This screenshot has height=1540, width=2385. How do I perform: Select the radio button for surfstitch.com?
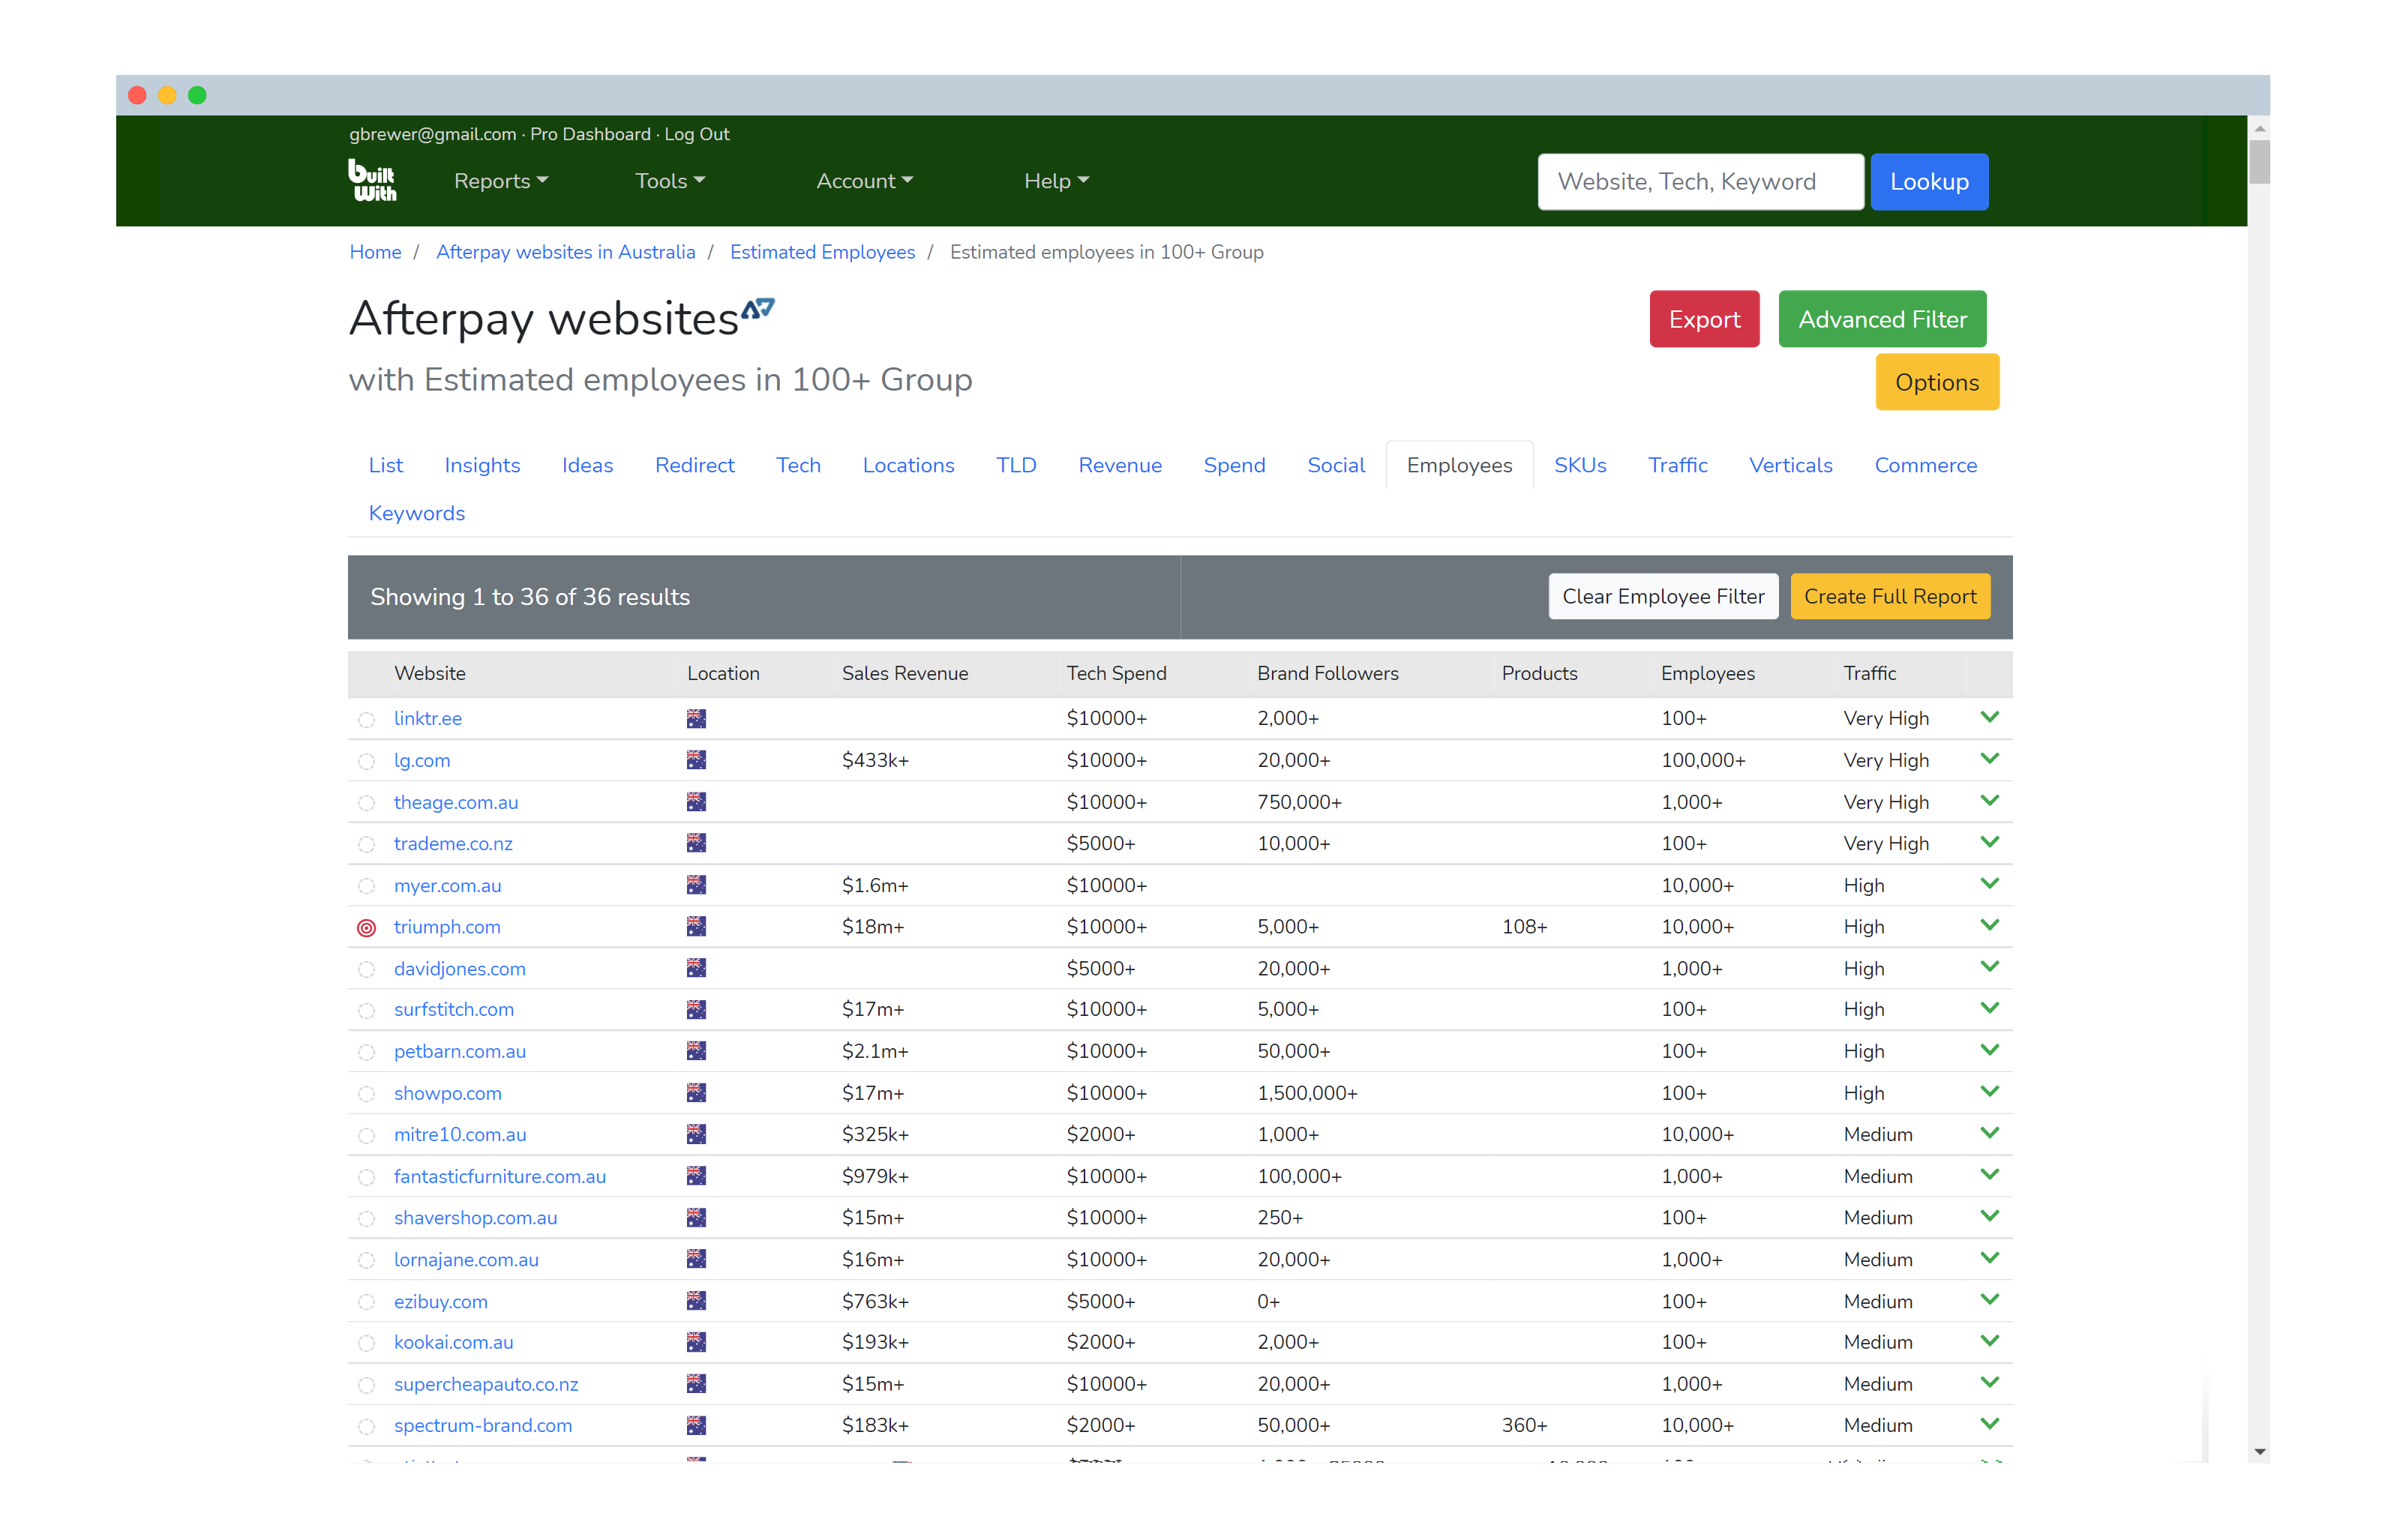pyautogui.click(x=366, y=1012)
